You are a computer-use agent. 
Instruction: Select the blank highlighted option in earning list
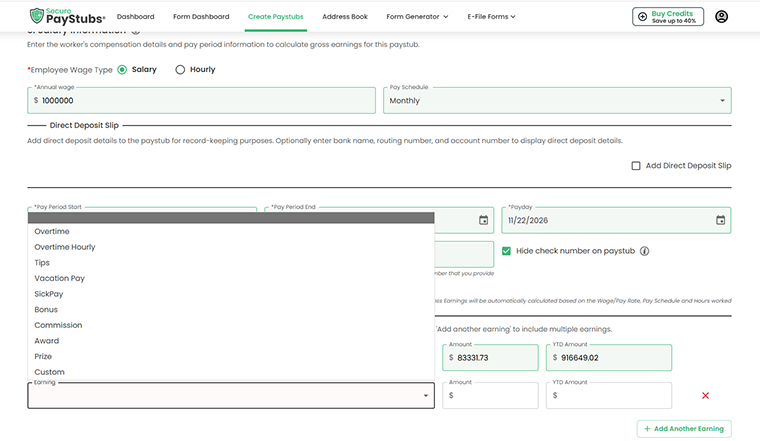click(231, 218)
